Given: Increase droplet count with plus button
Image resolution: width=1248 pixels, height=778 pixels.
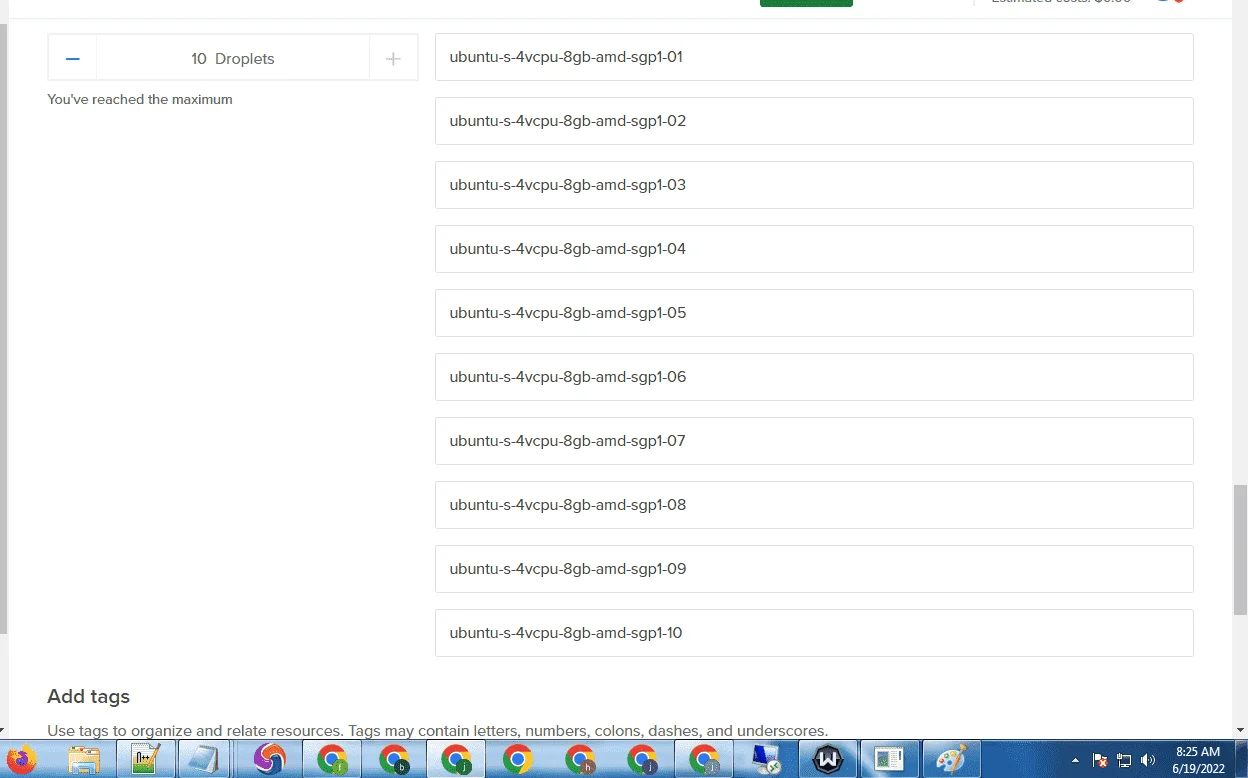Looking at the screenshot, I should point(393,59).
